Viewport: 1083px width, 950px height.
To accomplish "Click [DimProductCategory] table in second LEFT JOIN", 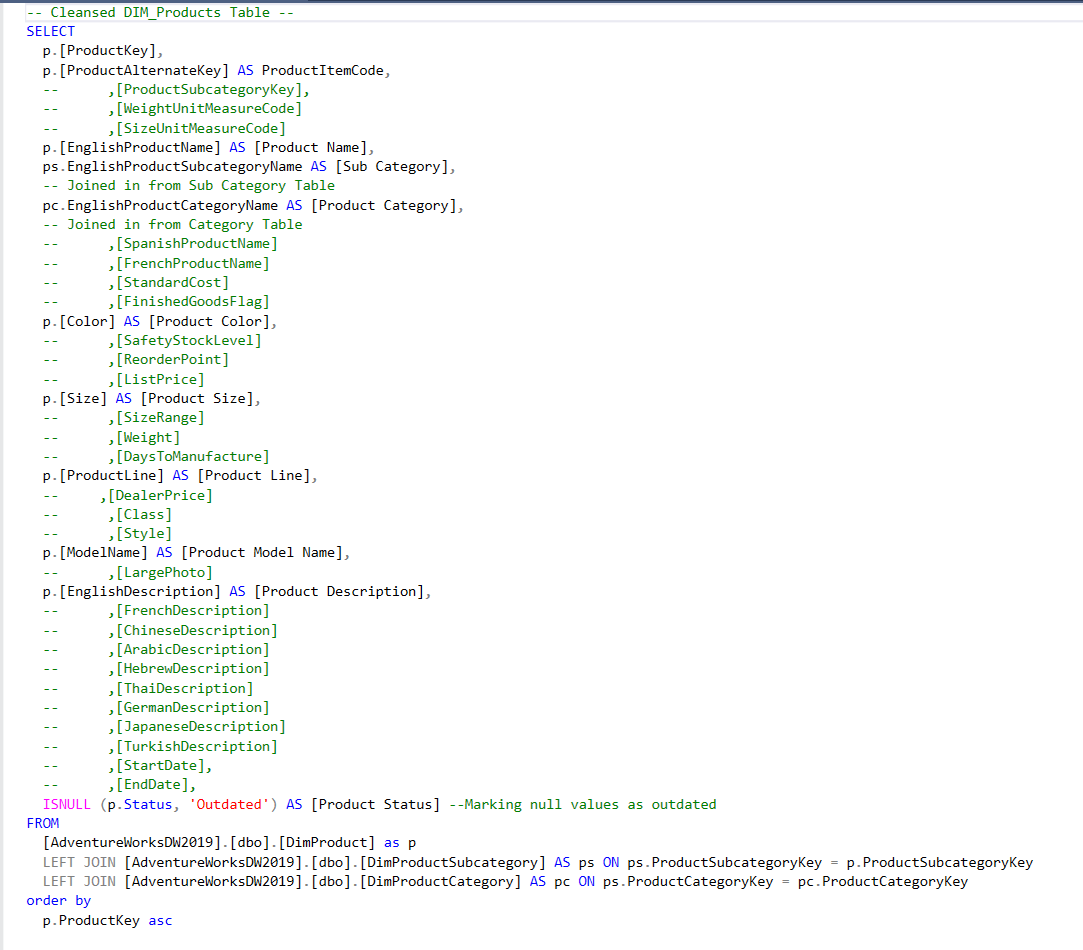I will tap(441, 882).
